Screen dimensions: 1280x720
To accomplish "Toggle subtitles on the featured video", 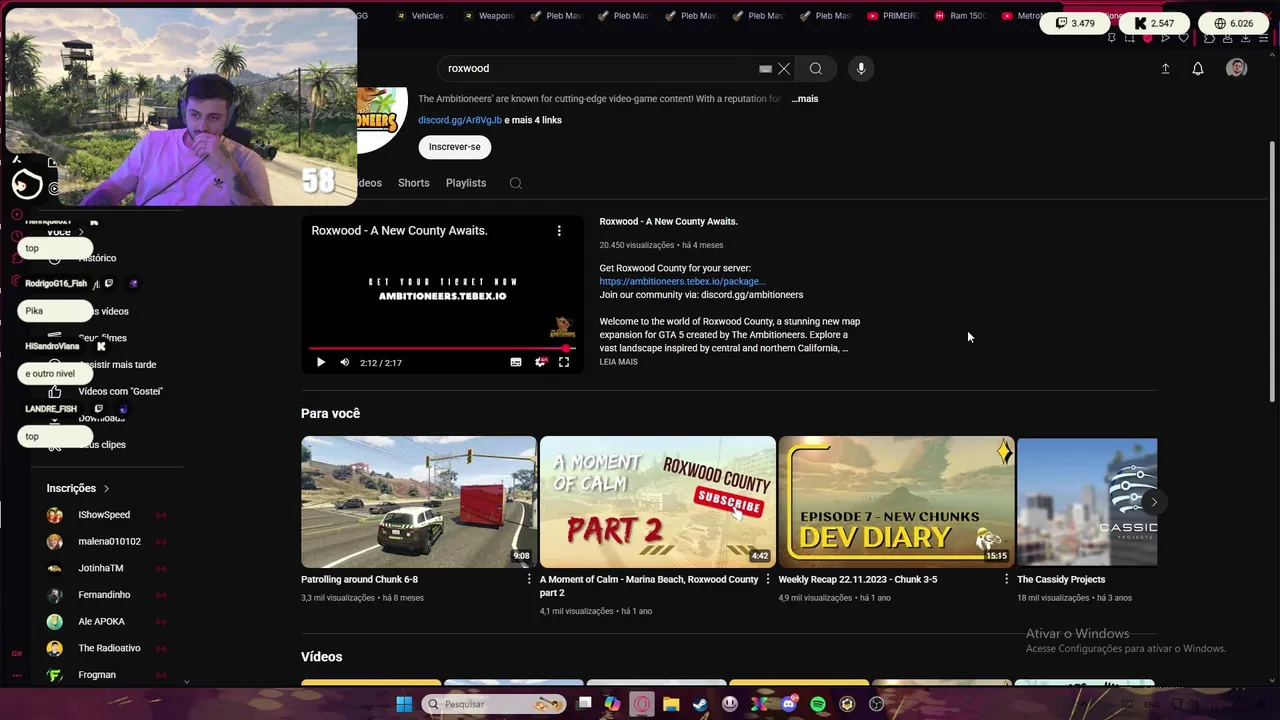I will [516, 362].
